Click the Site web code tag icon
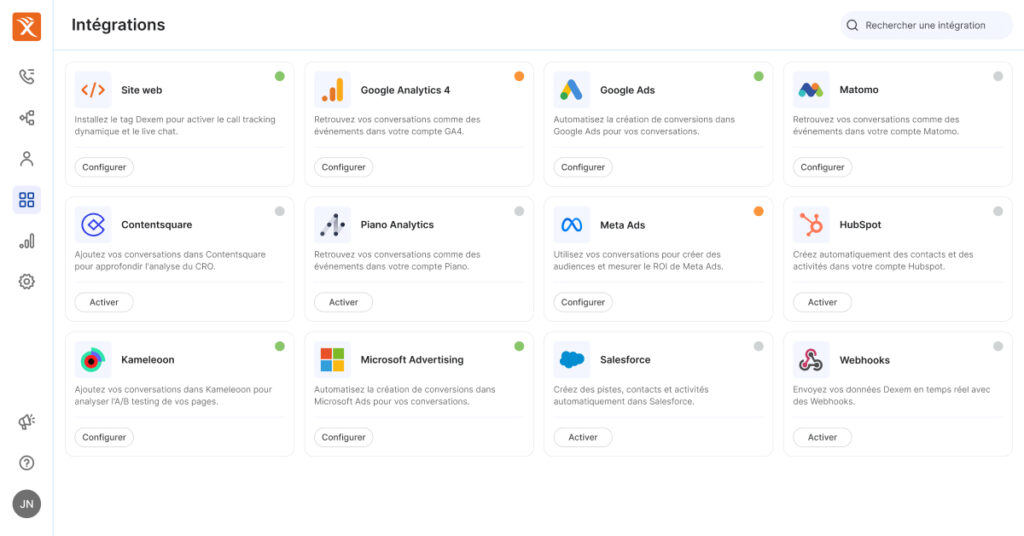Screen dimensions: 1024x536 pos(93,89)
